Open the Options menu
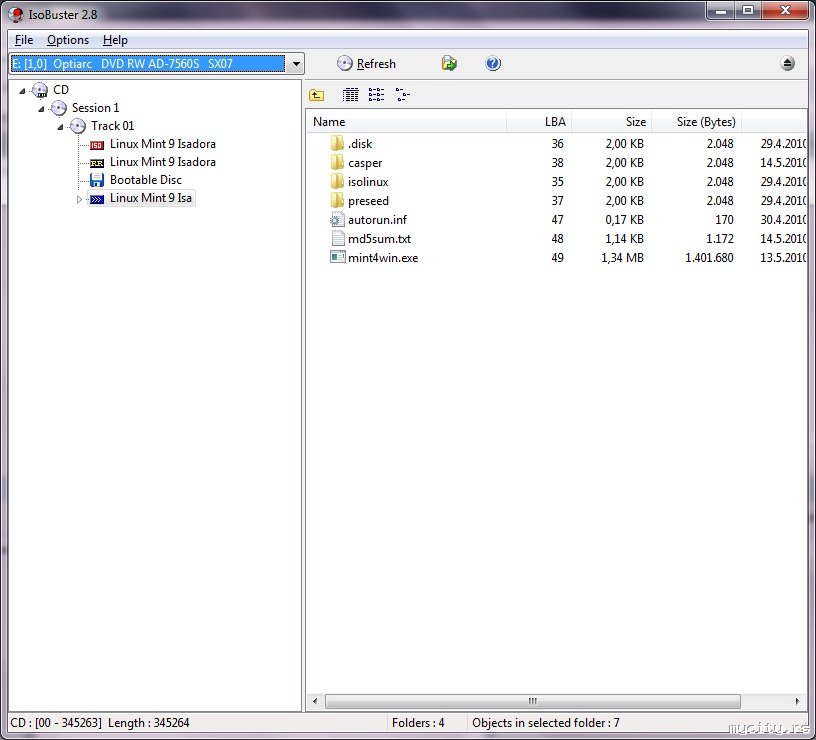Image resolution: width=816 pixels, height=740 pixels. pyautogui.click(x=68, y=40)
